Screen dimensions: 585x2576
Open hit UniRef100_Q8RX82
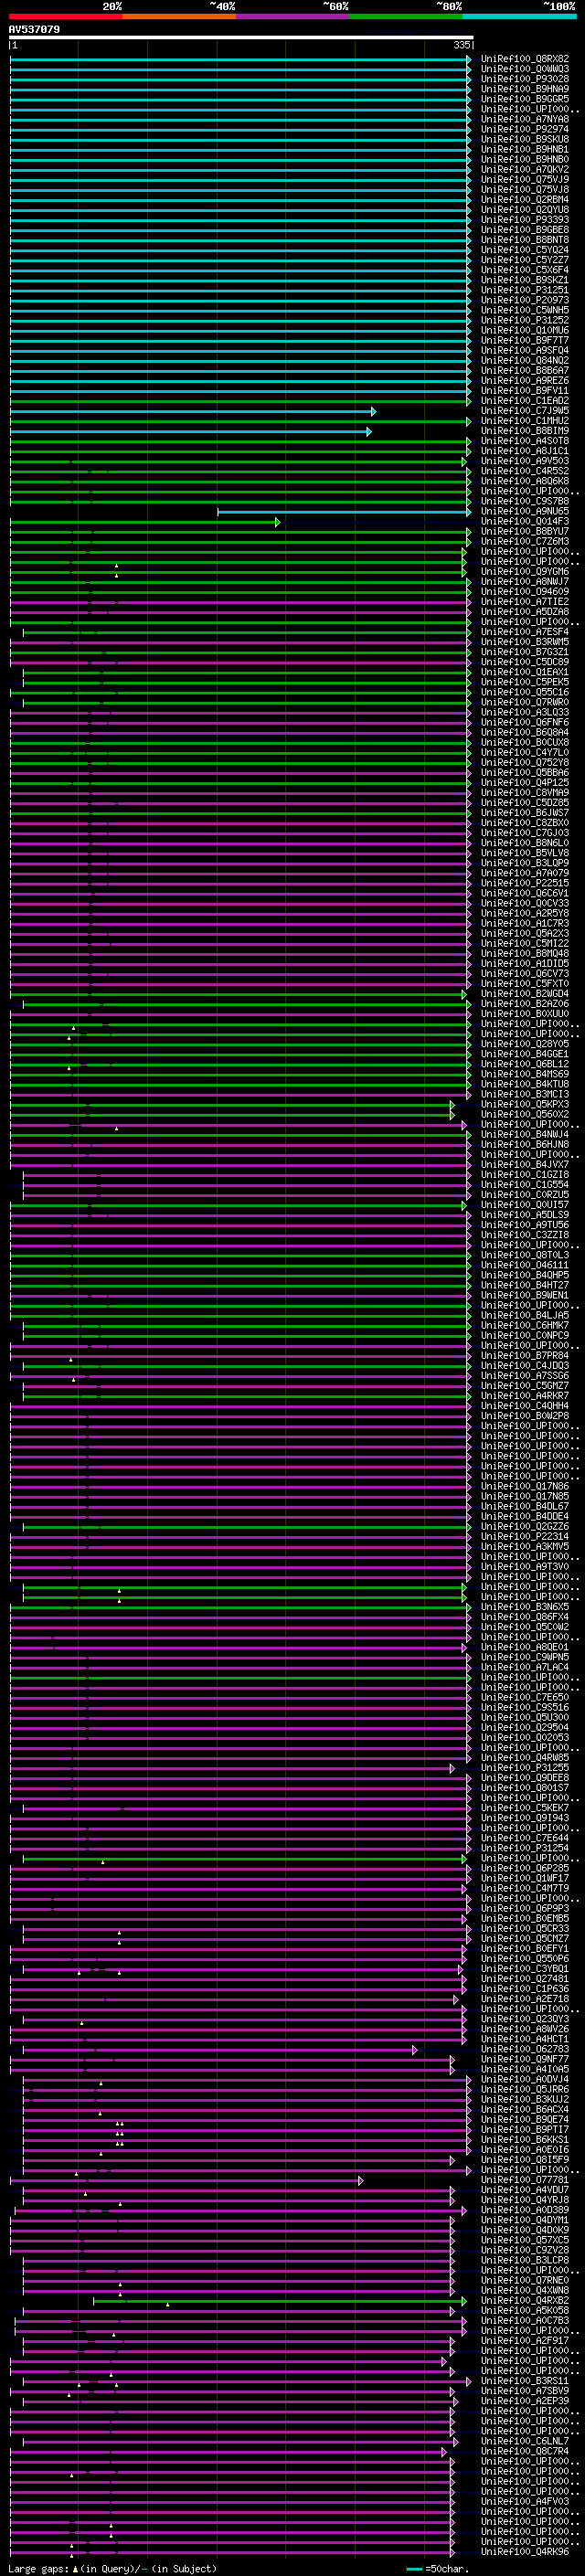tap(525, 59)
